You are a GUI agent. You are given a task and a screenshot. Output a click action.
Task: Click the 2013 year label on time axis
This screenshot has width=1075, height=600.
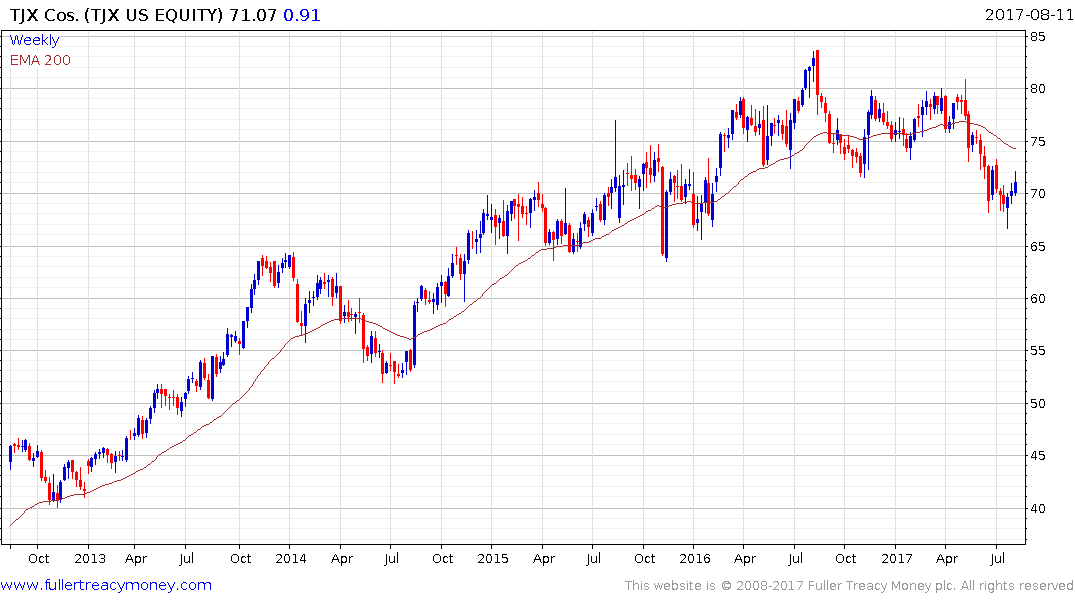(x=90, y=558)
